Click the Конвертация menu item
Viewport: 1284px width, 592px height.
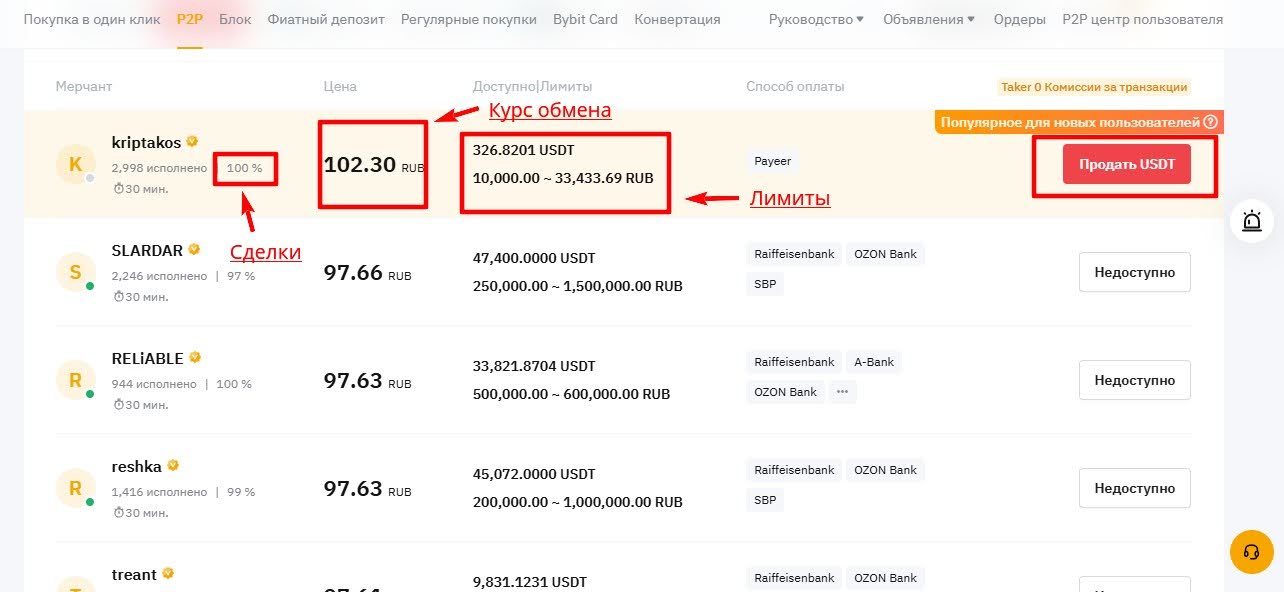(676, 18)
